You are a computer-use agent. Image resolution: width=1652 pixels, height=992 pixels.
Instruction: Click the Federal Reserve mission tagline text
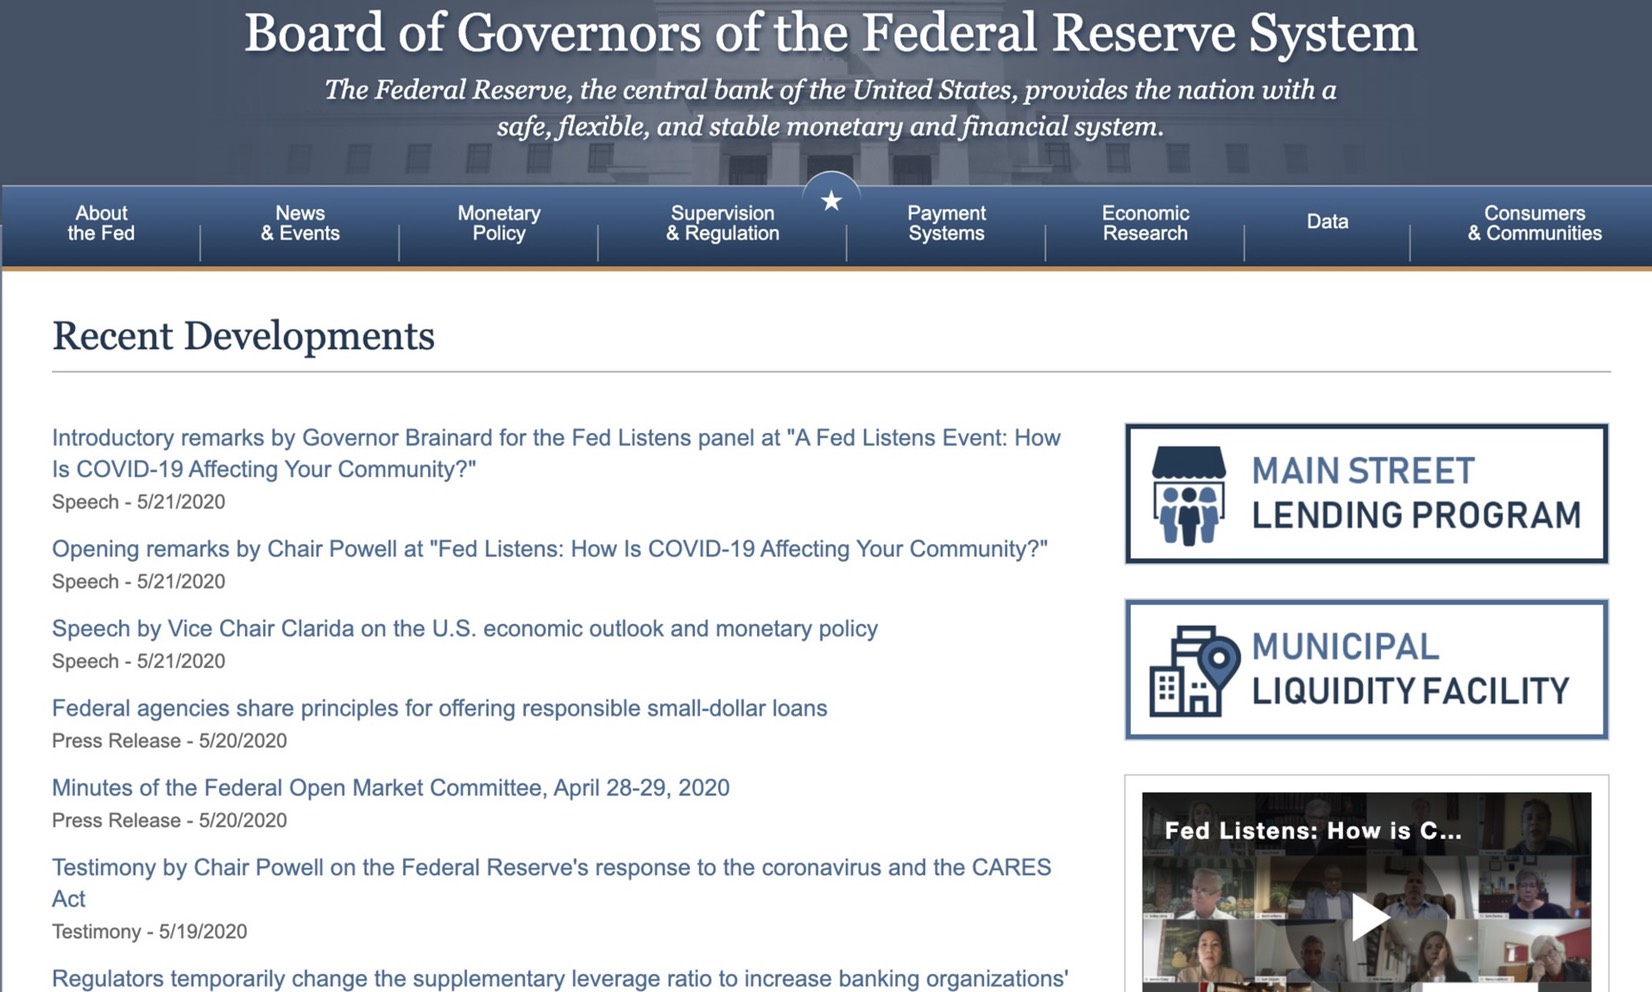830,108
